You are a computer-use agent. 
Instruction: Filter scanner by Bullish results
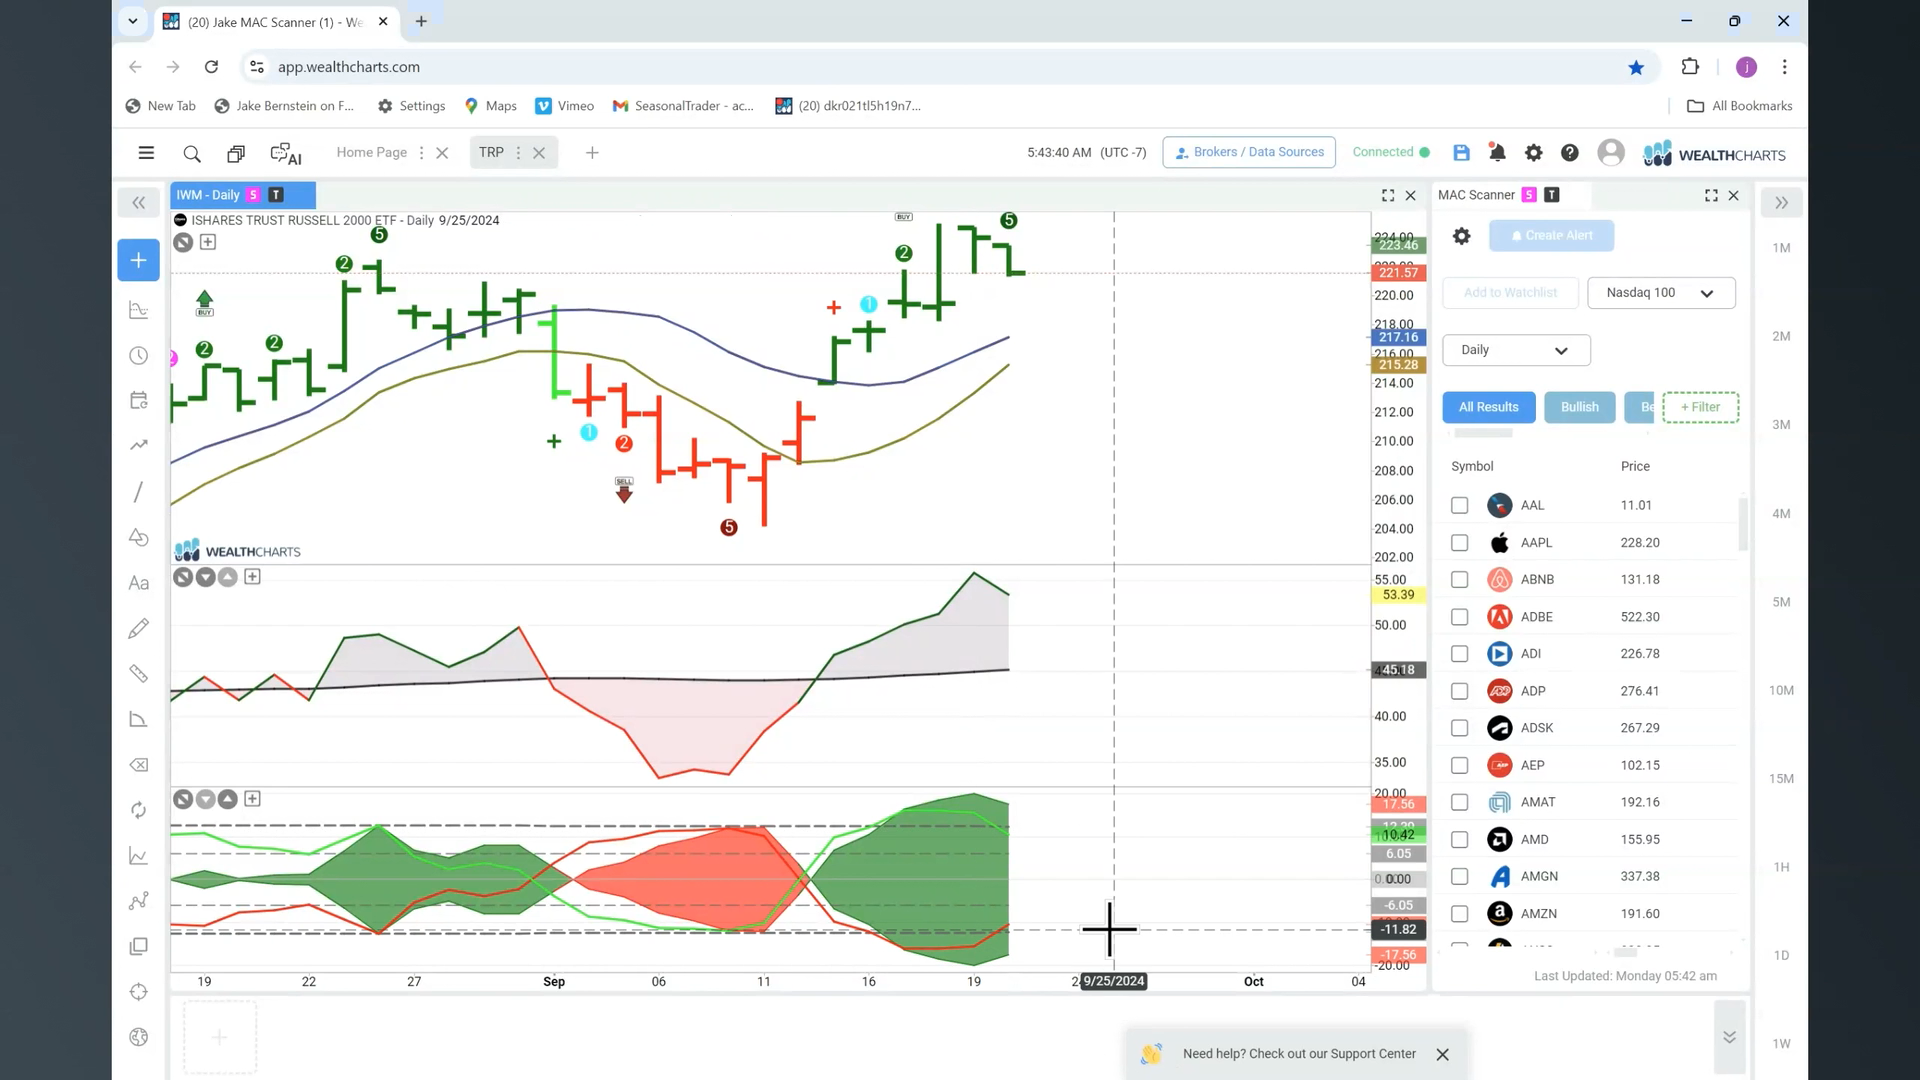coord(1579,407)
